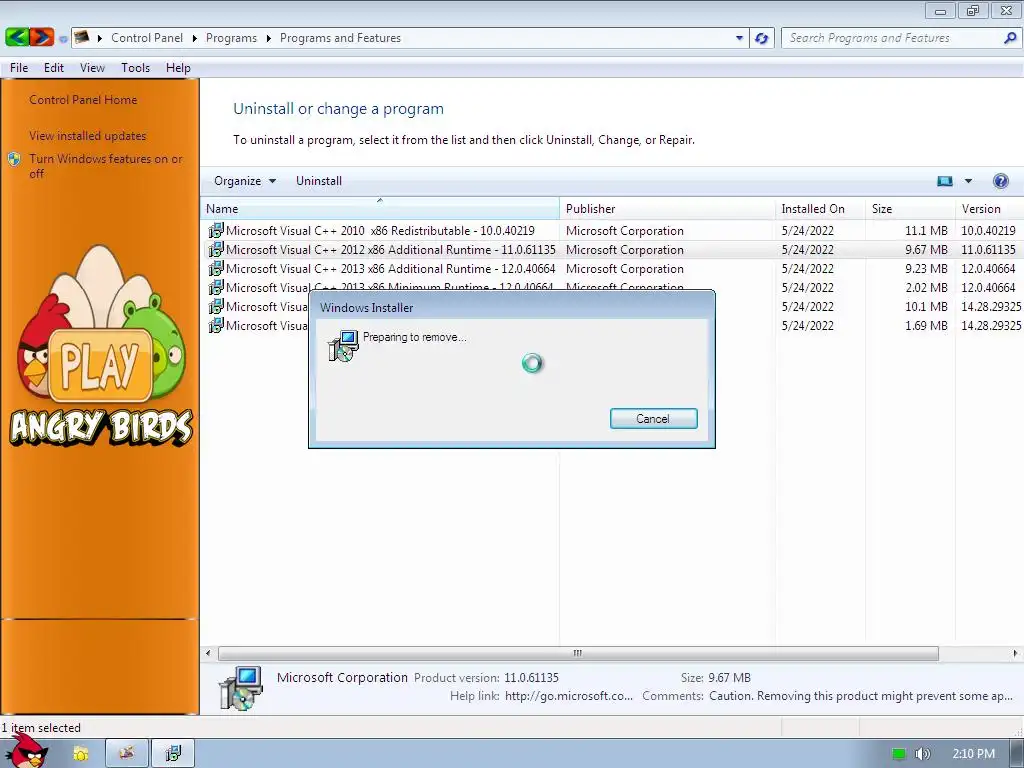1024x768 pixels.
Task: Click the Windows features shield icon
Action: (14, 159)
